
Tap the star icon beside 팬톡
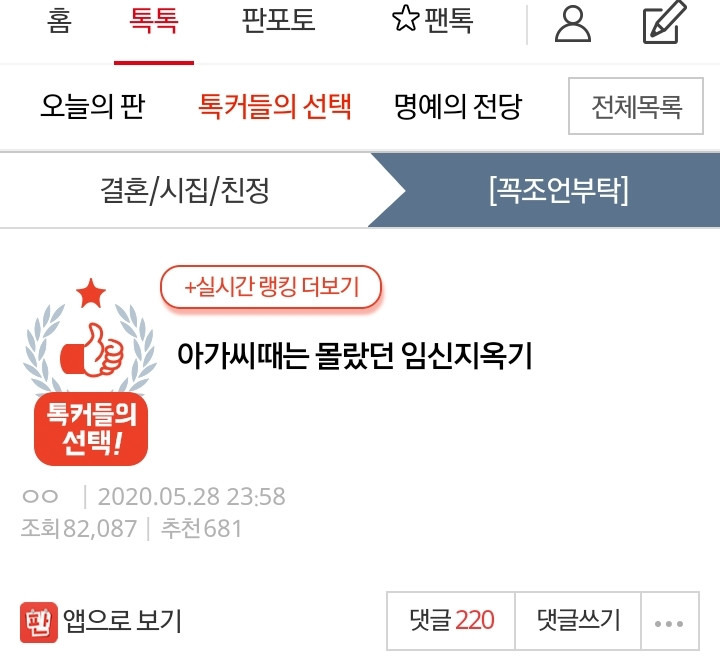405,19
